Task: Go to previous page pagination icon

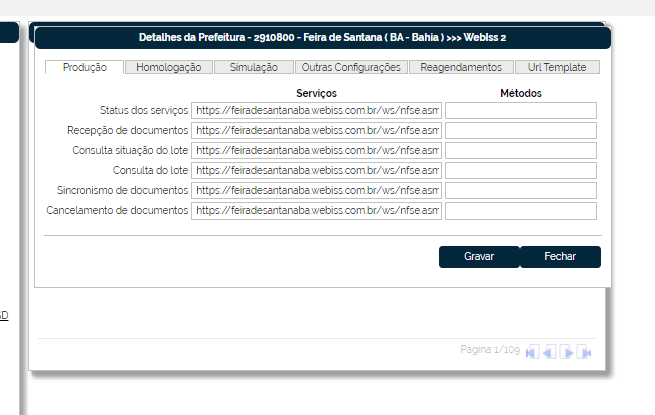Action: [549, 352]
